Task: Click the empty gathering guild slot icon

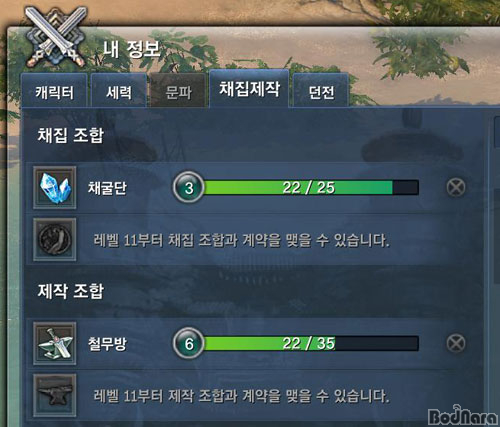Action: click(55, 240)
